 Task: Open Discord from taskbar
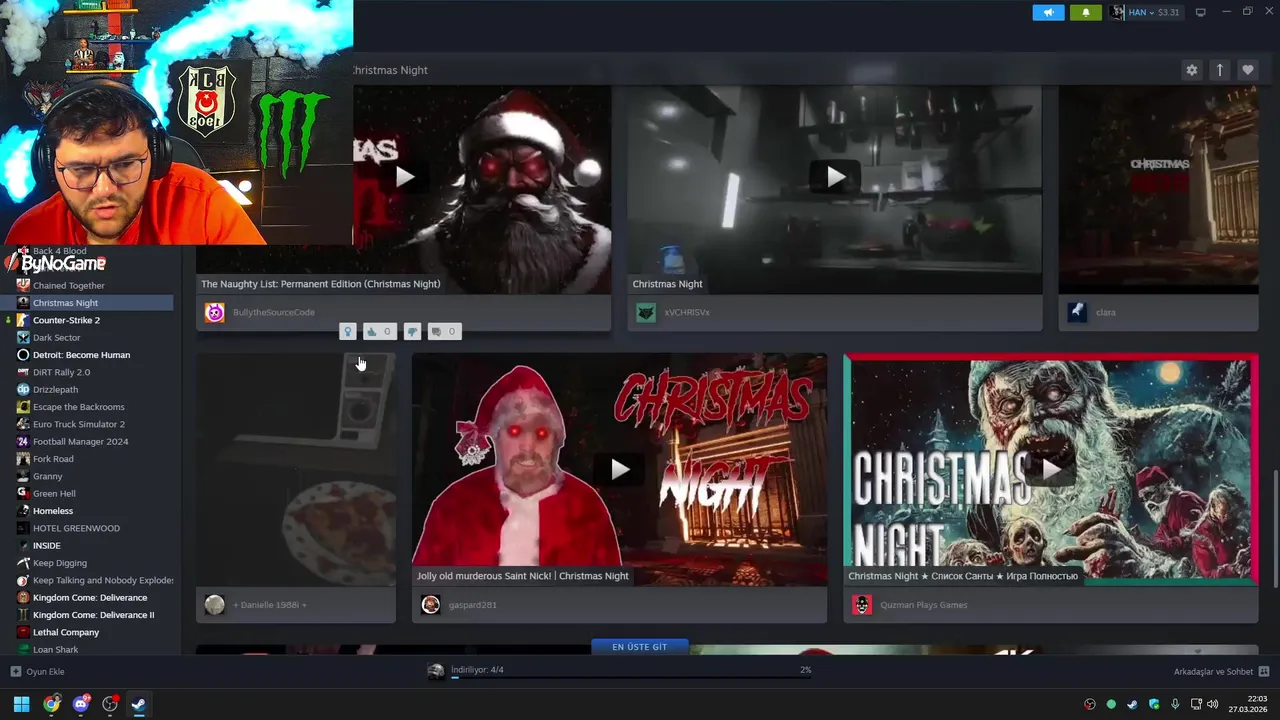click(81, 704)
